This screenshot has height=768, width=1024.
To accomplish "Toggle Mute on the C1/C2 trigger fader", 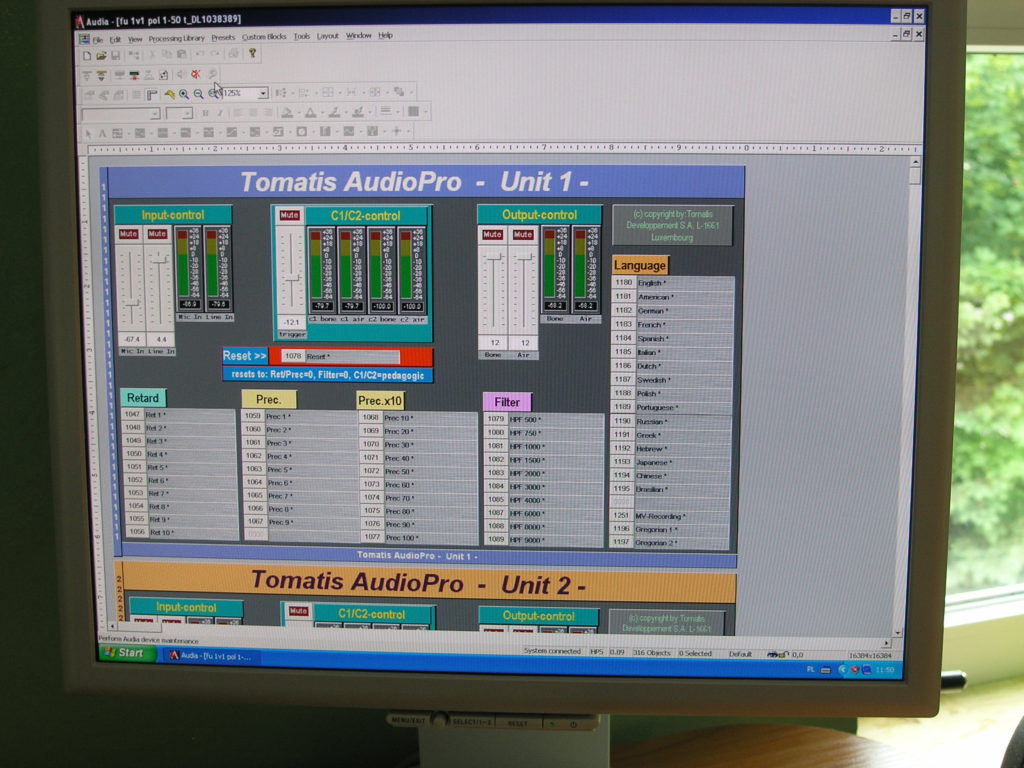I will (x=289, y=215).
